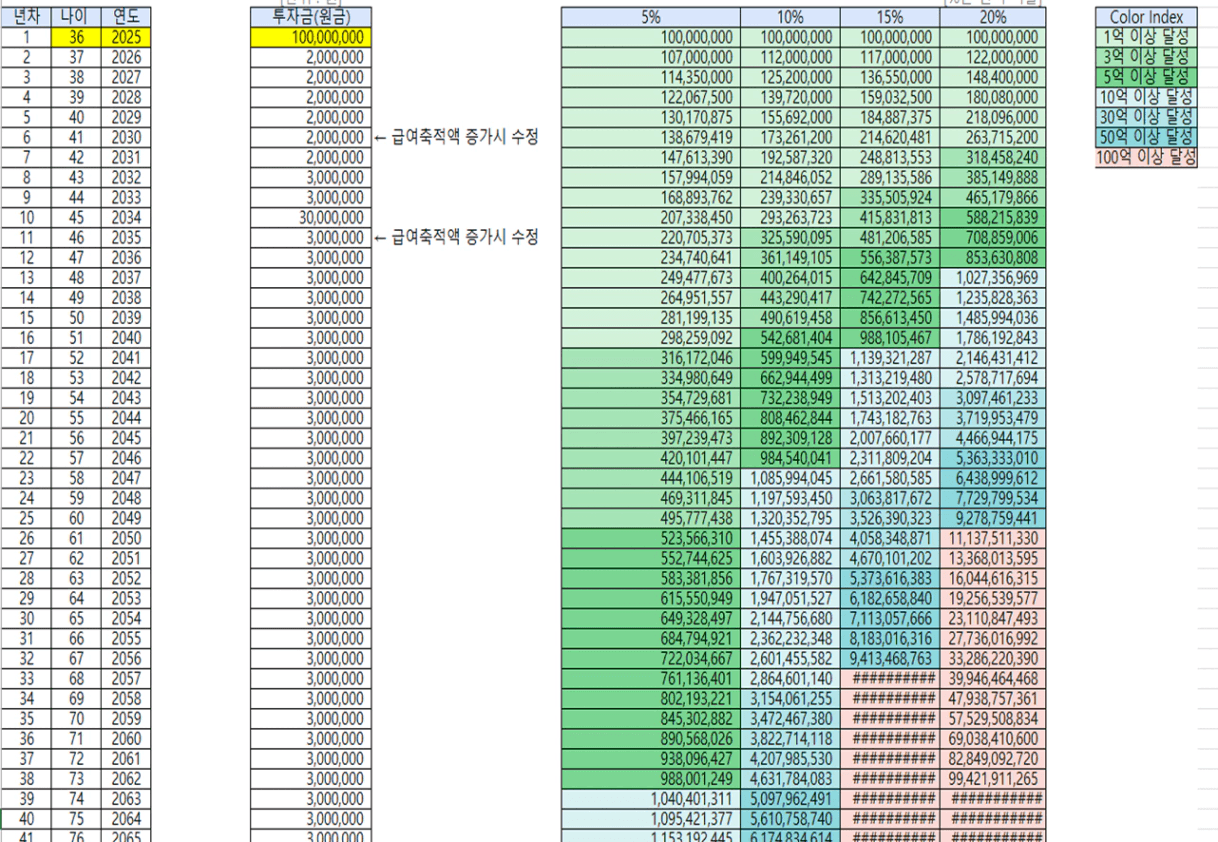The height and width of the screenshot is (842, 1218).
Task: Click the 10% return column header
Action: click(790, 17)
